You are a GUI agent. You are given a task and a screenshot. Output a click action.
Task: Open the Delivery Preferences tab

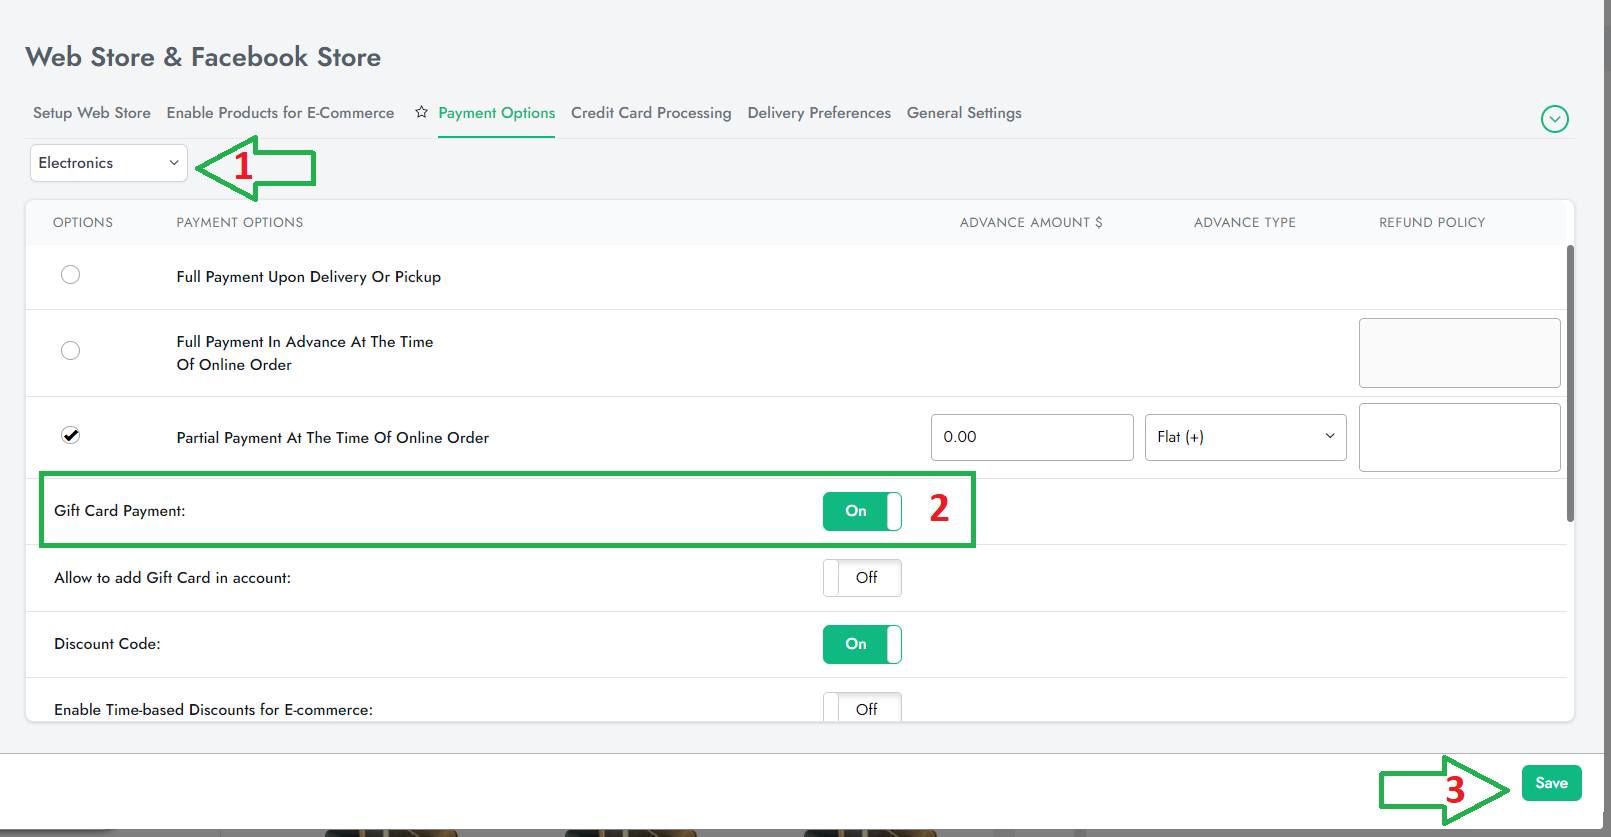819,113
